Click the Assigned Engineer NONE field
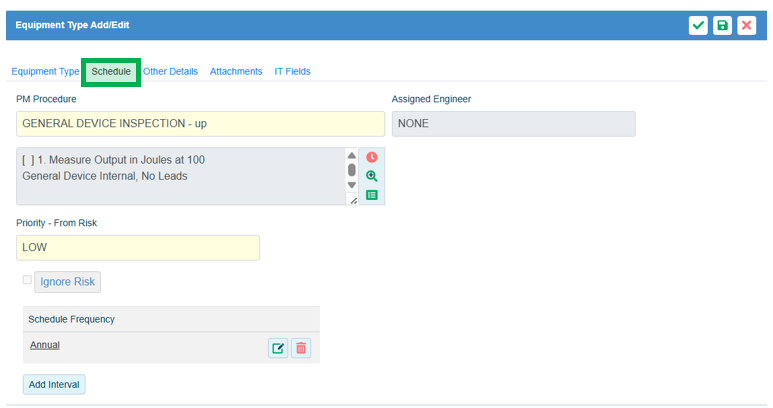The image size is (773, 408). 513,124
